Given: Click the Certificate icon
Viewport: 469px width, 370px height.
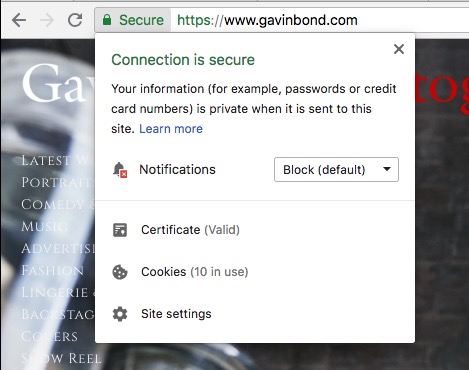Looking at the screenshot, I should [120, 230].
